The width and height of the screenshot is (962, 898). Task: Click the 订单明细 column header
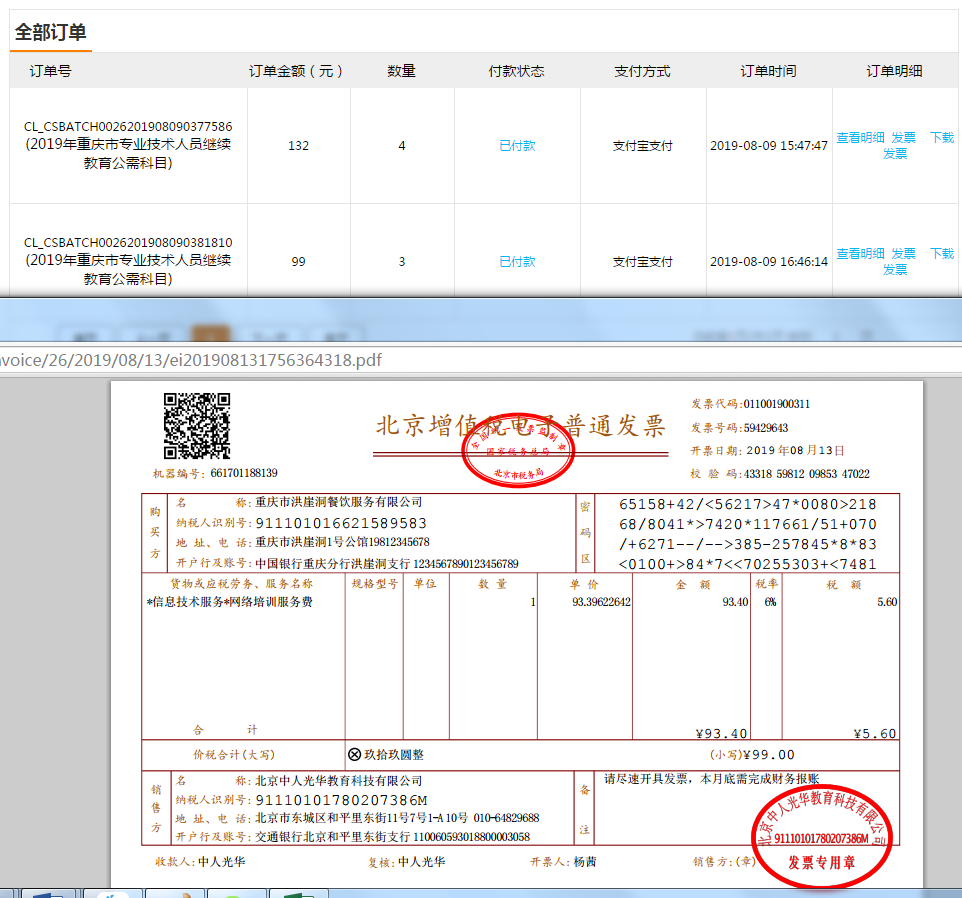tap(894, 71)
